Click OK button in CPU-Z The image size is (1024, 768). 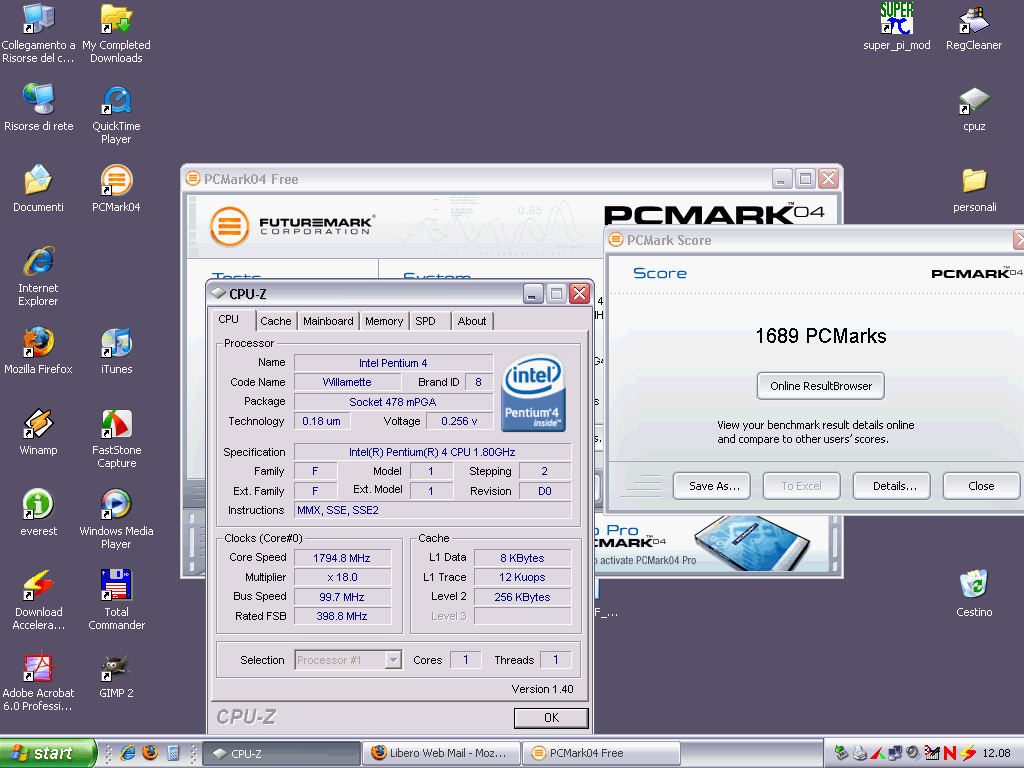[551, 718]
